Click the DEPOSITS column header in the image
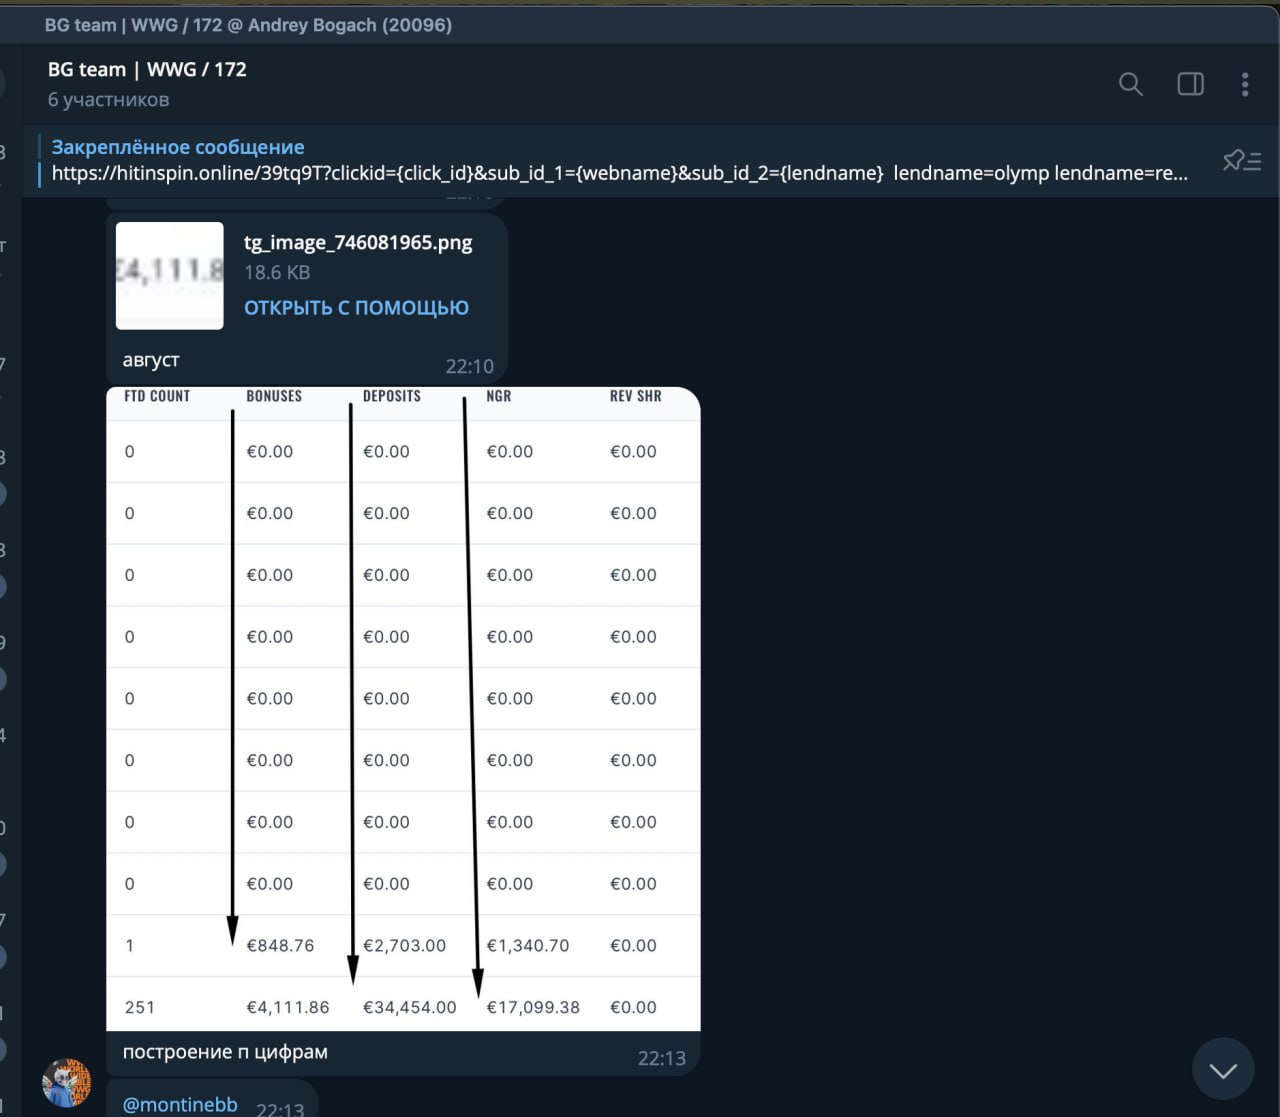This screenshot has width=1280, height=1117. pos(392,396)
